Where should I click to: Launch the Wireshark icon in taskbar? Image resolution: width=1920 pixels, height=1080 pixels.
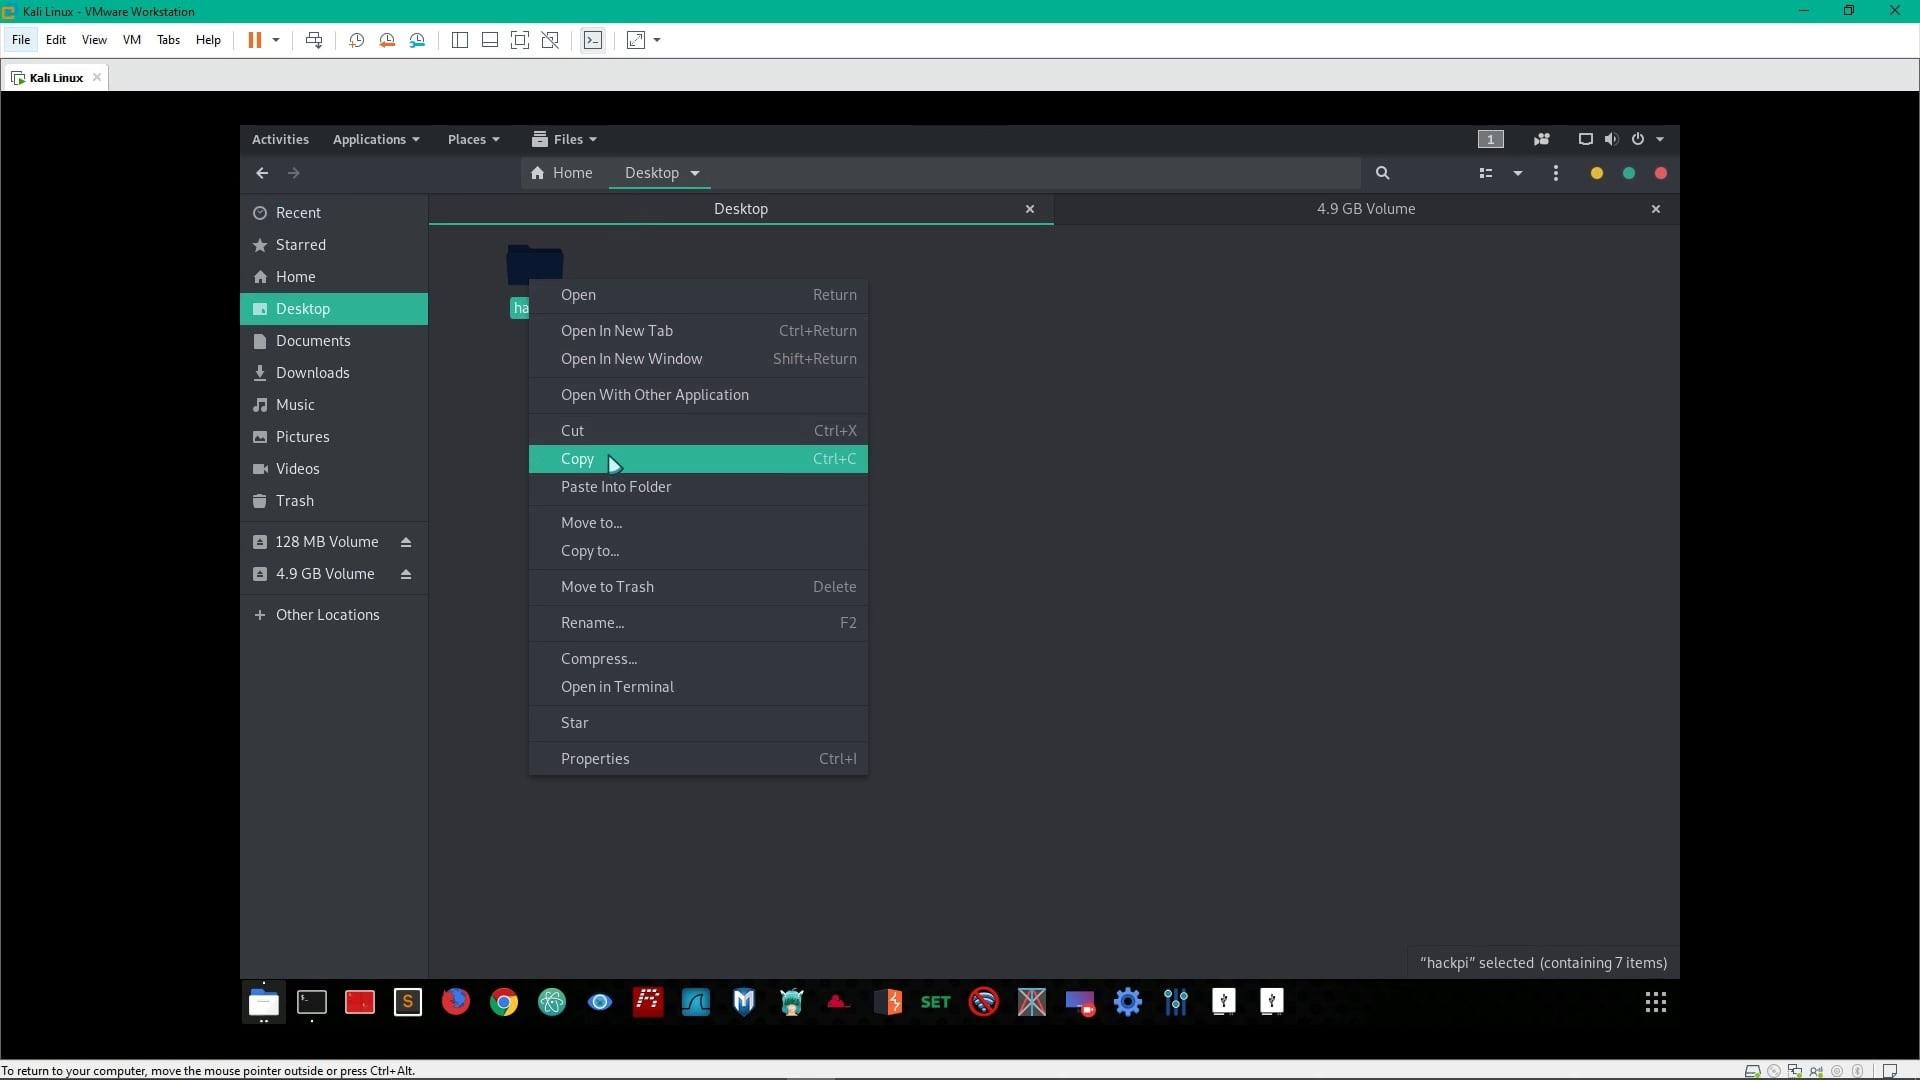click(x=695, y=1002)
